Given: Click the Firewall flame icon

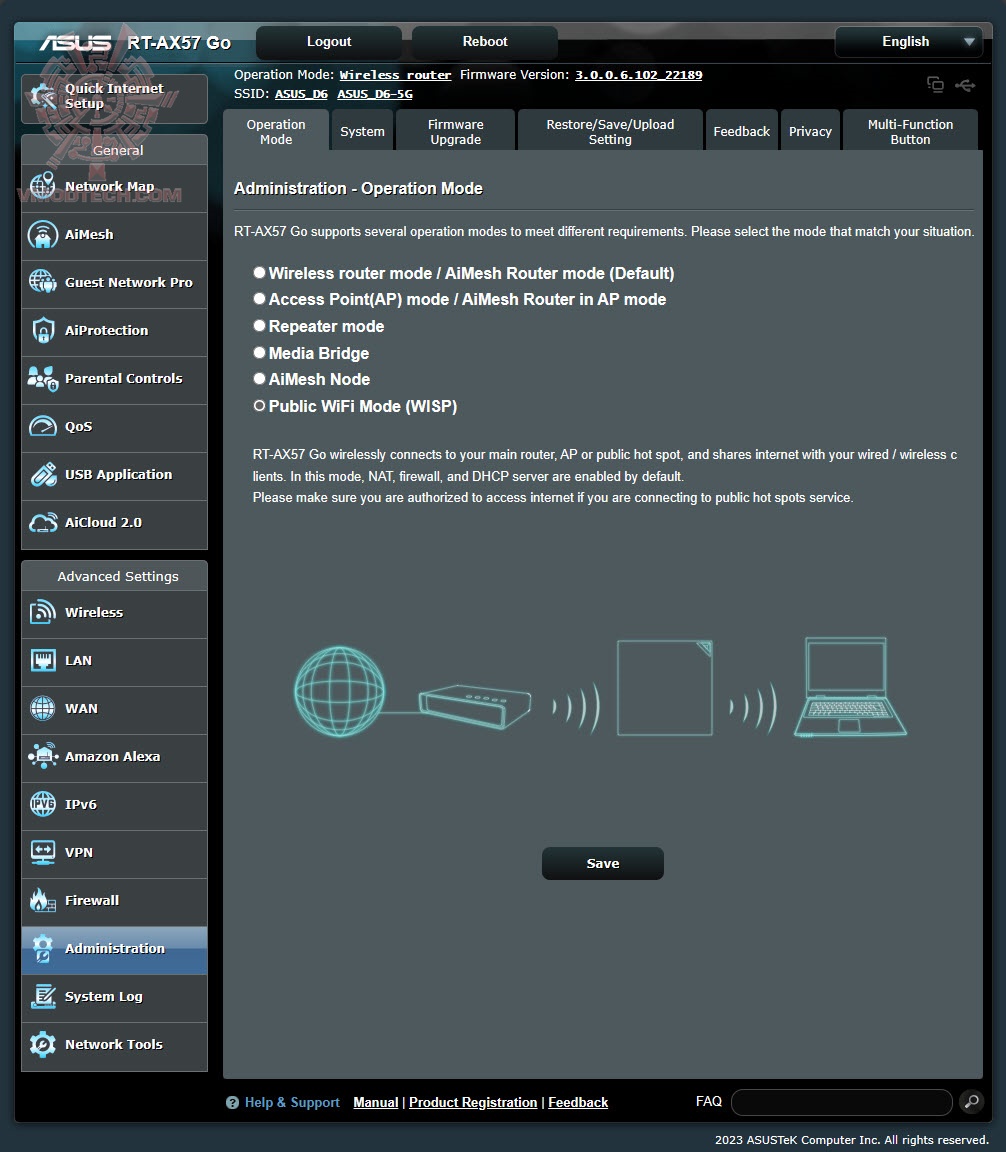Looking at the screenshot, I should (x=43, y=900).
